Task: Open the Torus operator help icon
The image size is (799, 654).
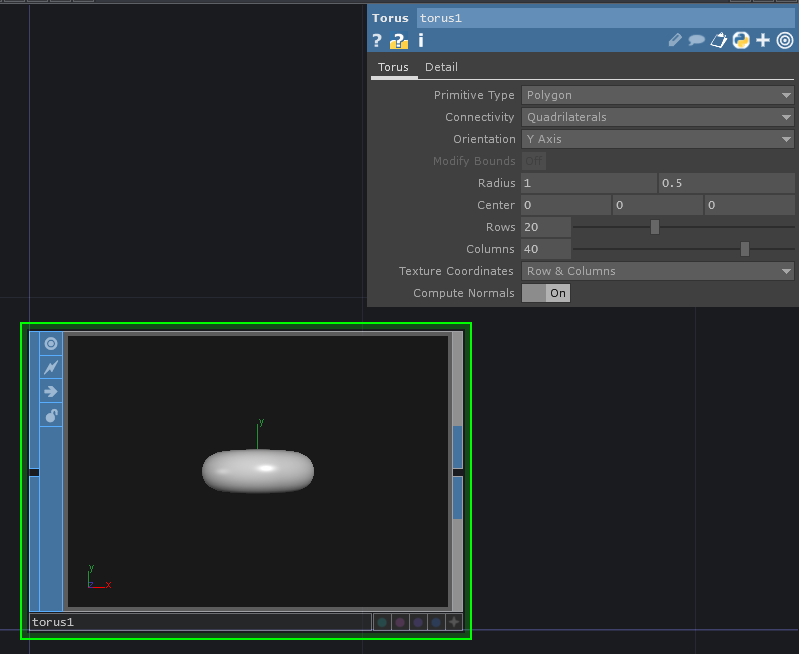Action: coord(377,41)
